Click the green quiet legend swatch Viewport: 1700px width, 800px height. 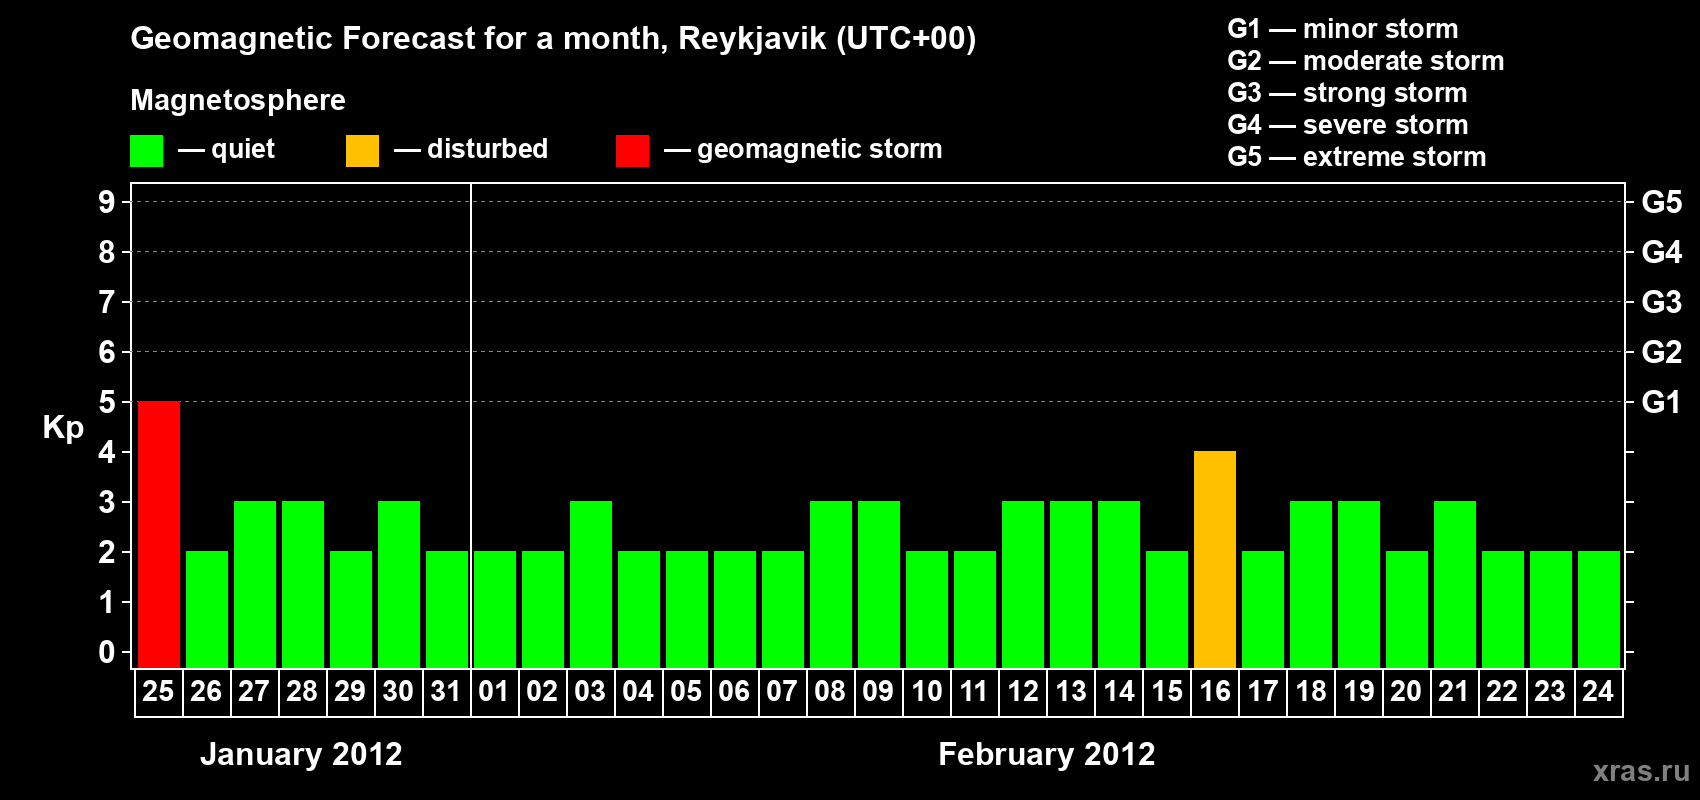pos(146,151)
